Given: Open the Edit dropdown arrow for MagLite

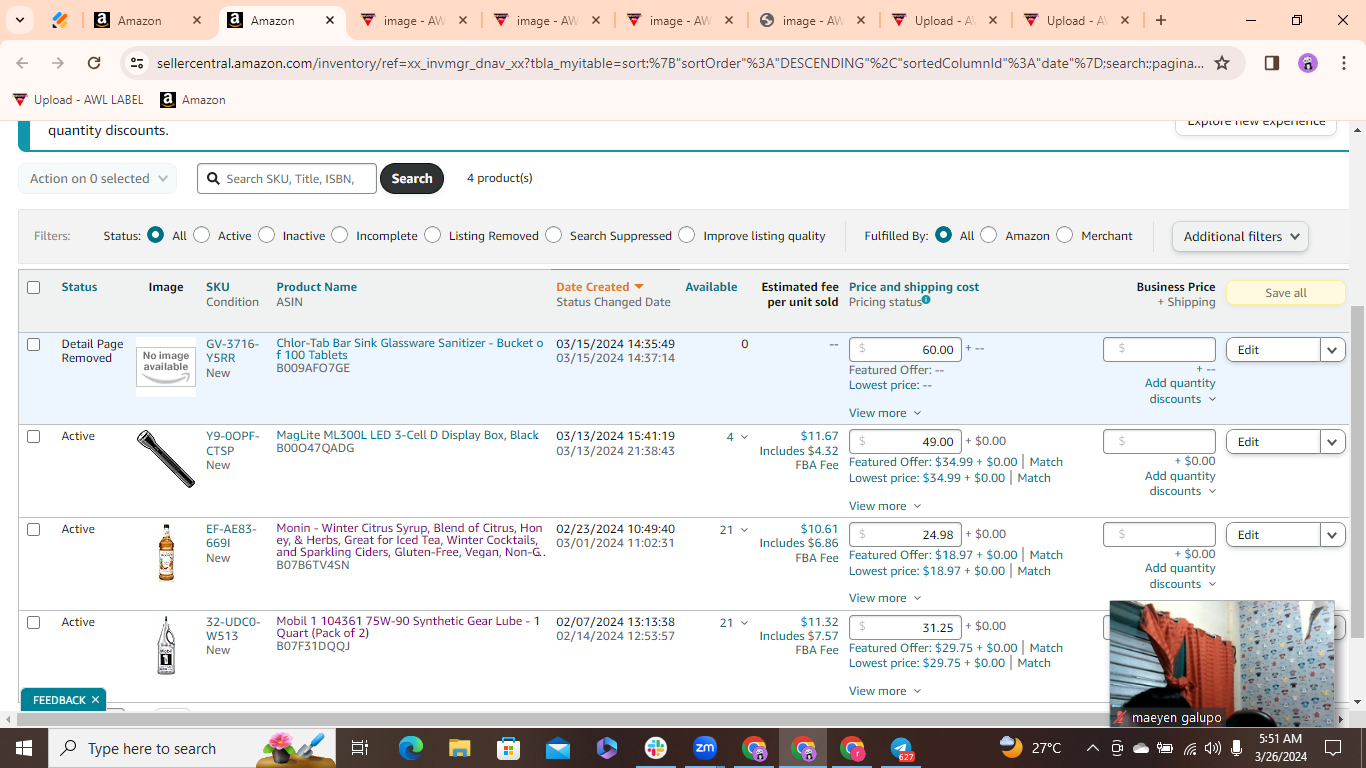Looking at the screenshot, I should click(x=1333, y=442).
